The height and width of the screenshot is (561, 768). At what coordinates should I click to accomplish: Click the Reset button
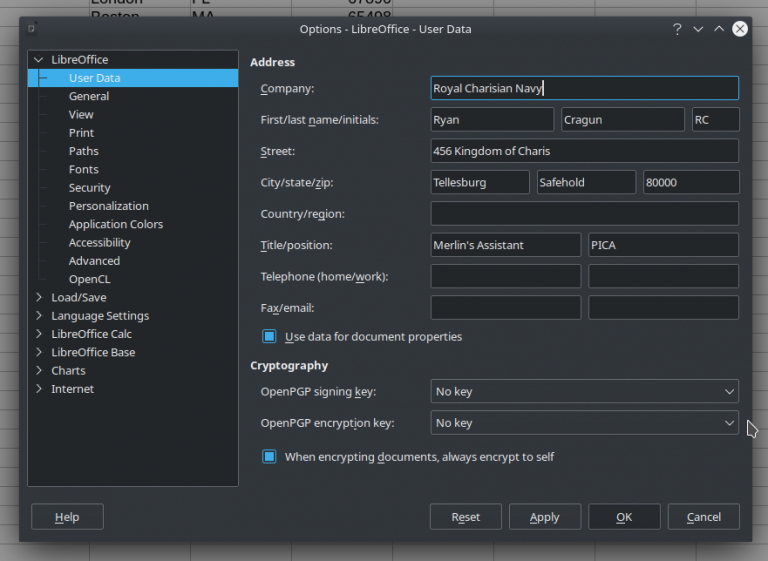(x=465, y=517)
